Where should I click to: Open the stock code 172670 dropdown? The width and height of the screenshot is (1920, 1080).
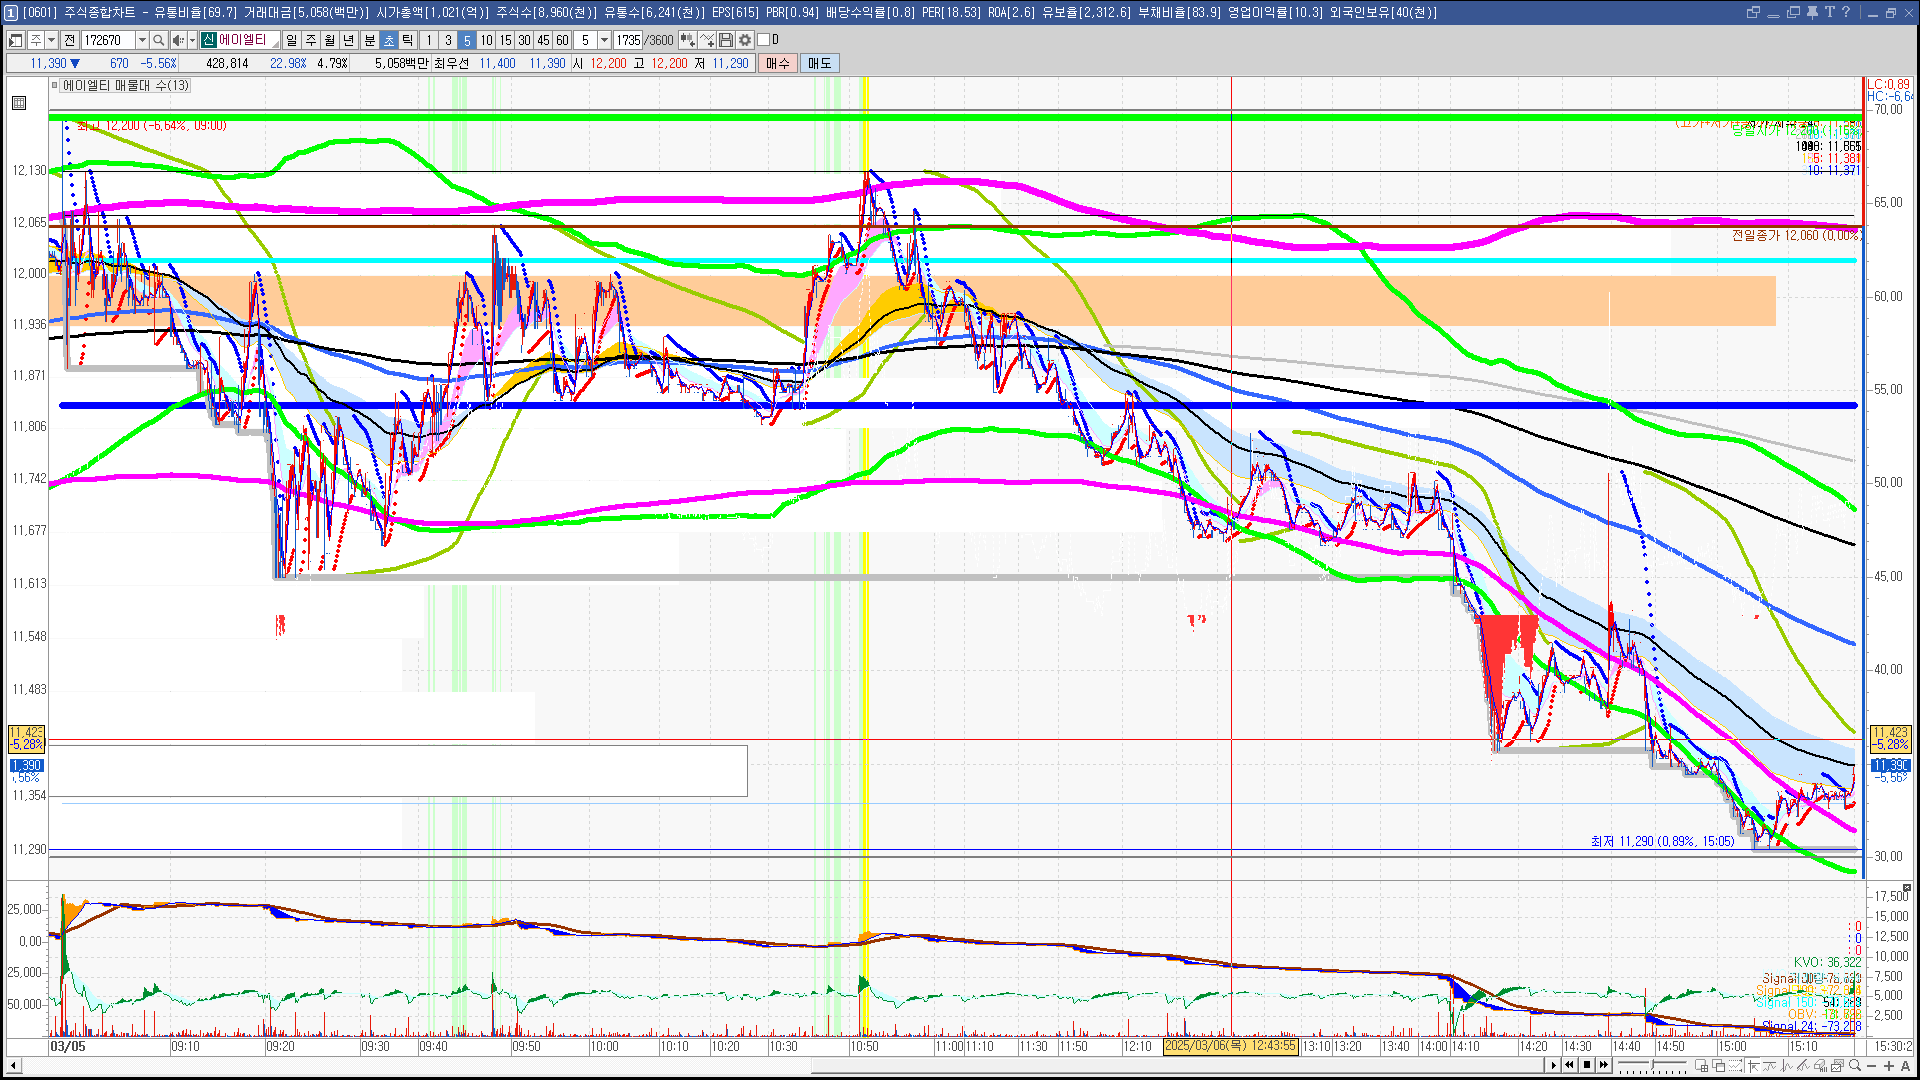coord(142,40)
